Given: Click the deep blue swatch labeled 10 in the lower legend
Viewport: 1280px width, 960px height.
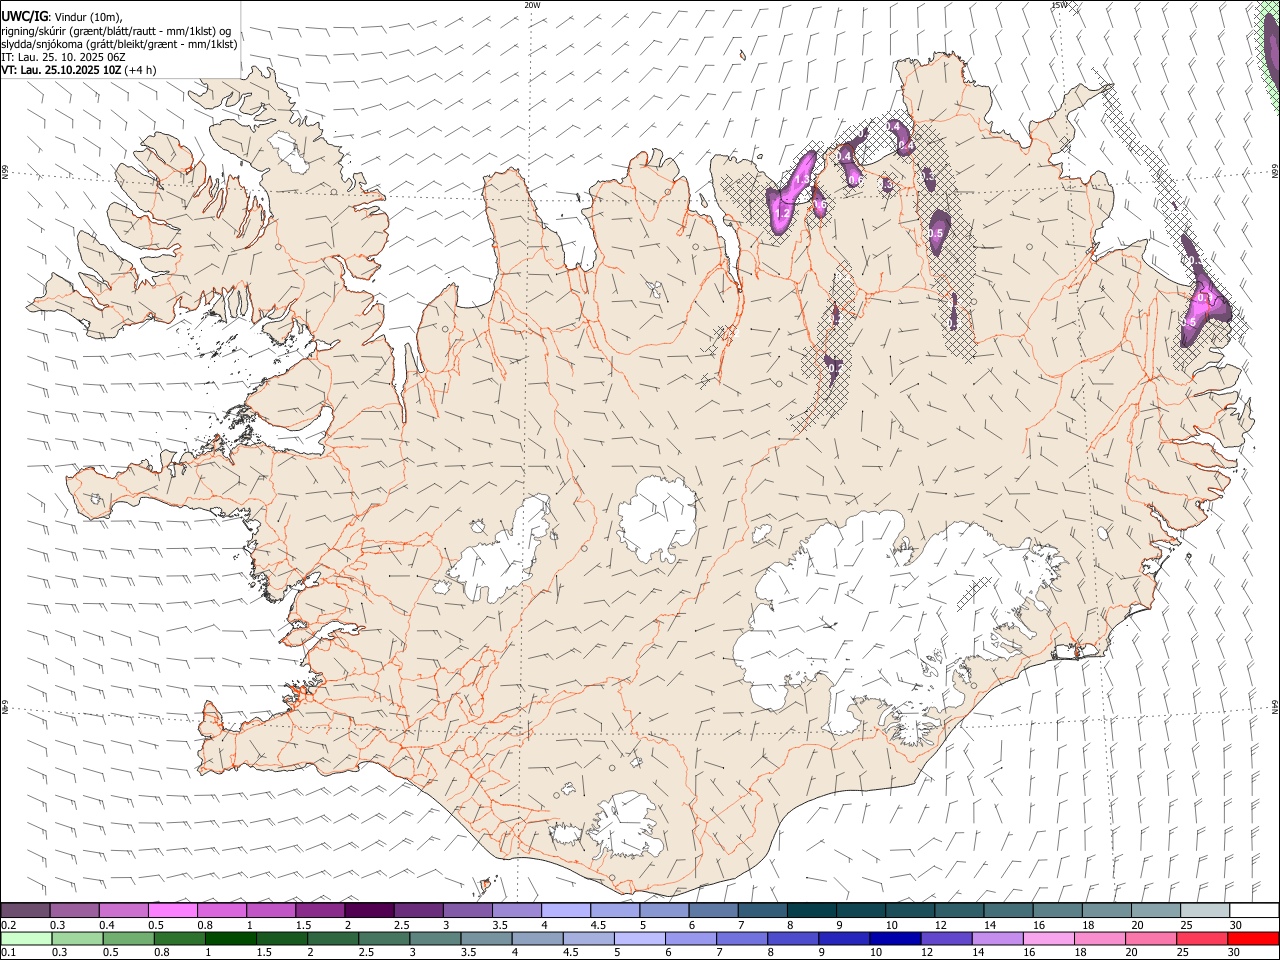Looking at the screenshot, I should tap(895, 938).
